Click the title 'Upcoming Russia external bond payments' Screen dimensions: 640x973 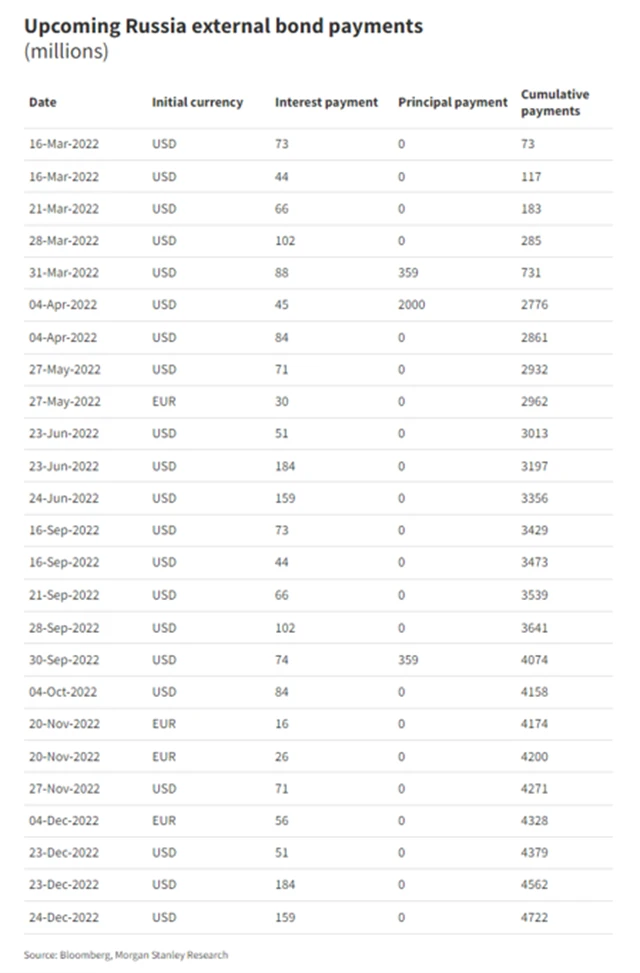[223, 26]
